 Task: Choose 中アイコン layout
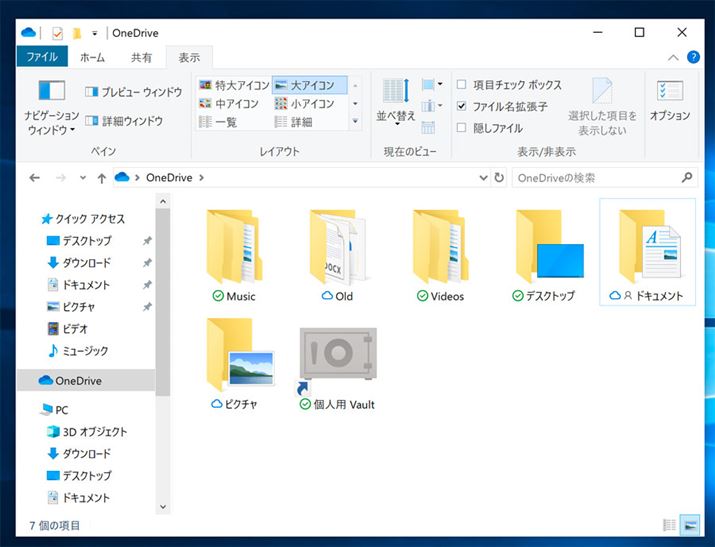229,104
